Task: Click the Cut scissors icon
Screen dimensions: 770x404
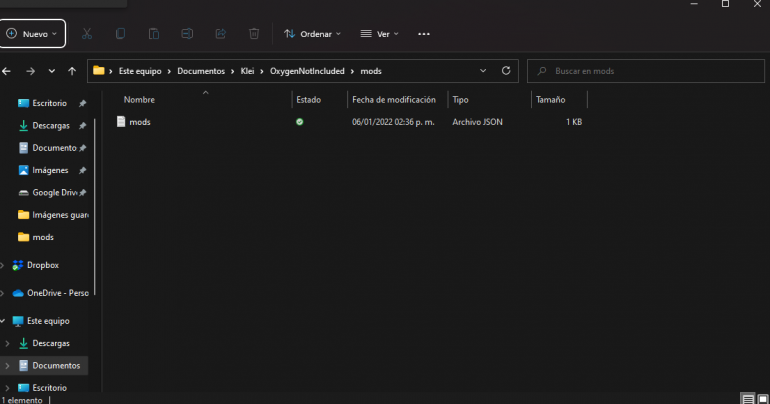Action: pos(87,34)
